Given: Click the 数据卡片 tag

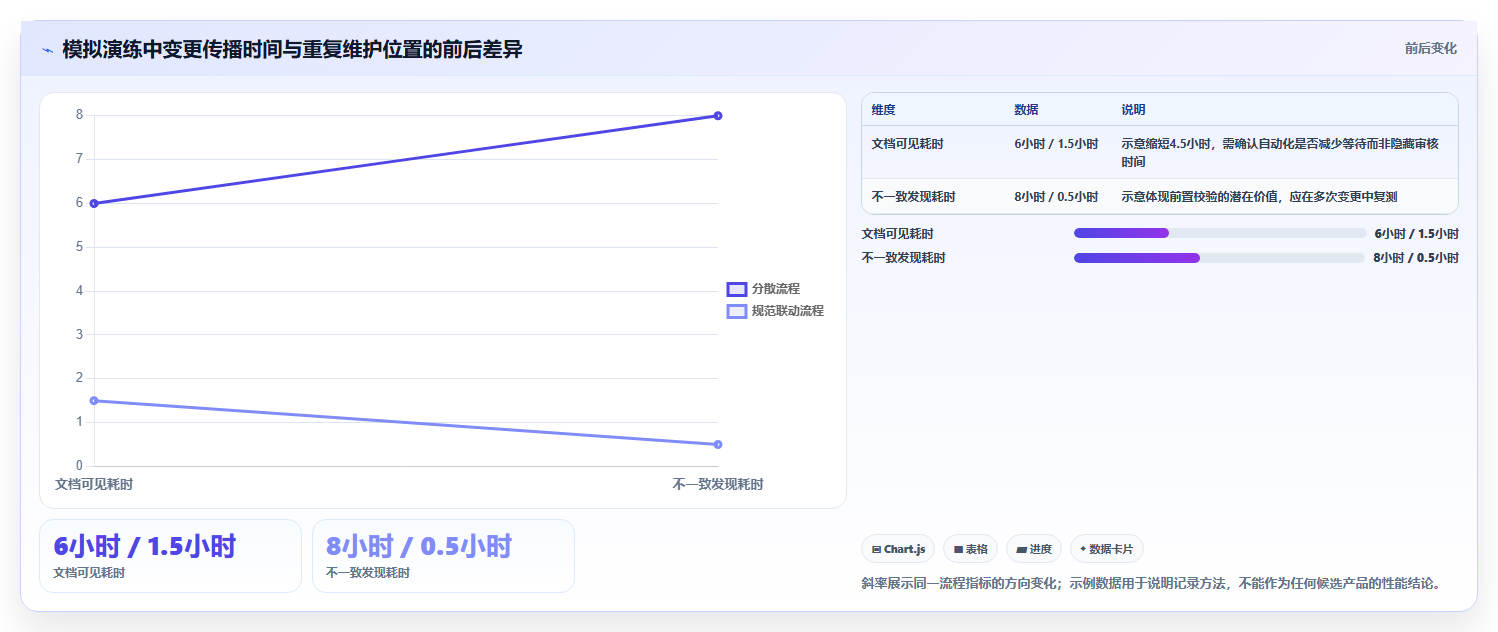Looking at the screenshot, I should pyautogui.click(x=1107, y=549).
